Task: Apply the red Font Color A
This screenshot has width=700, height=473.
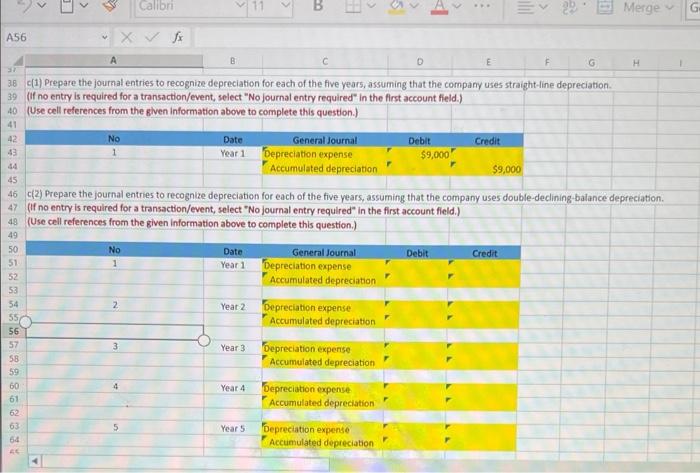Action: 439,6
